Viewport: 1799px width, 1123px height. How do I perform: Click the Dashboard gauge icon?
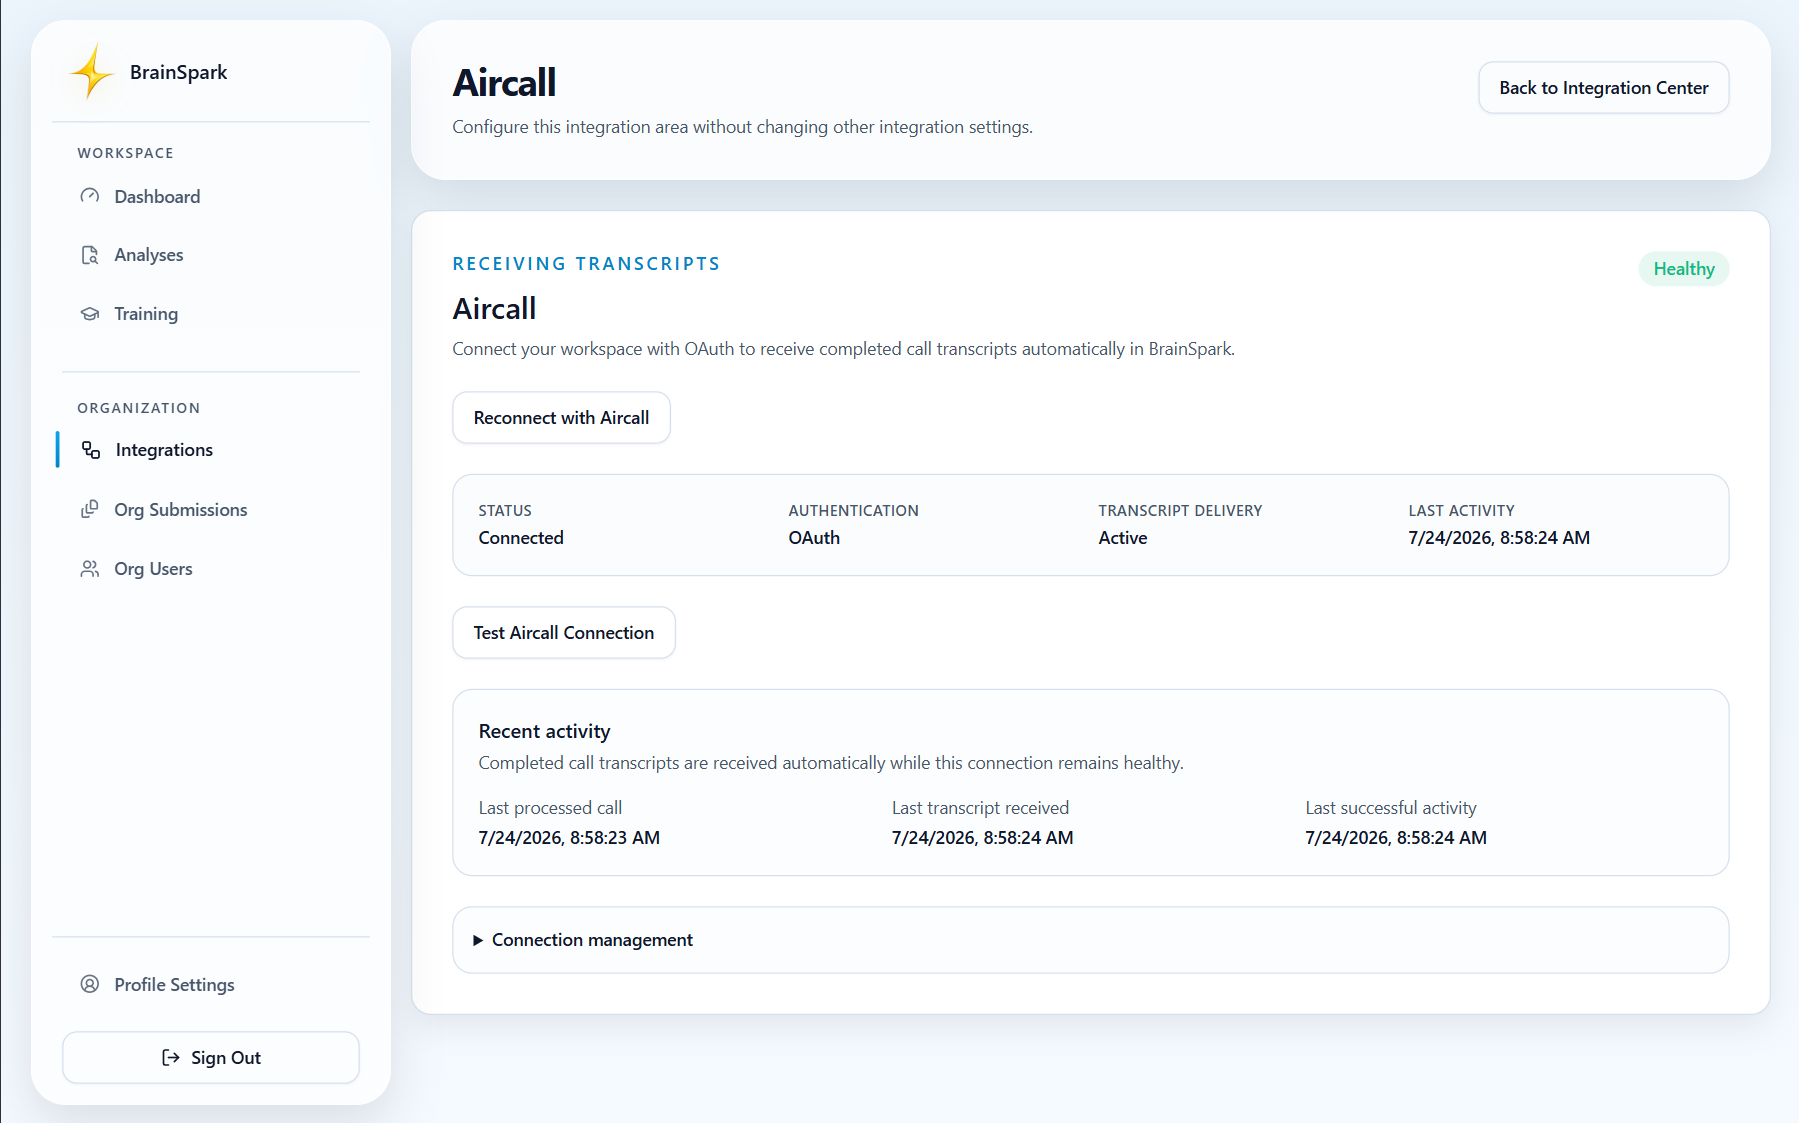90,196
